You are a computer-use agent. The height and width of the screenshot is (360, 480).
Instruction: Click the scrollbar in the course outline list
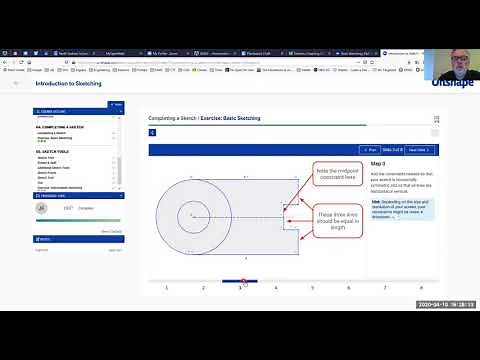(119, 170)
